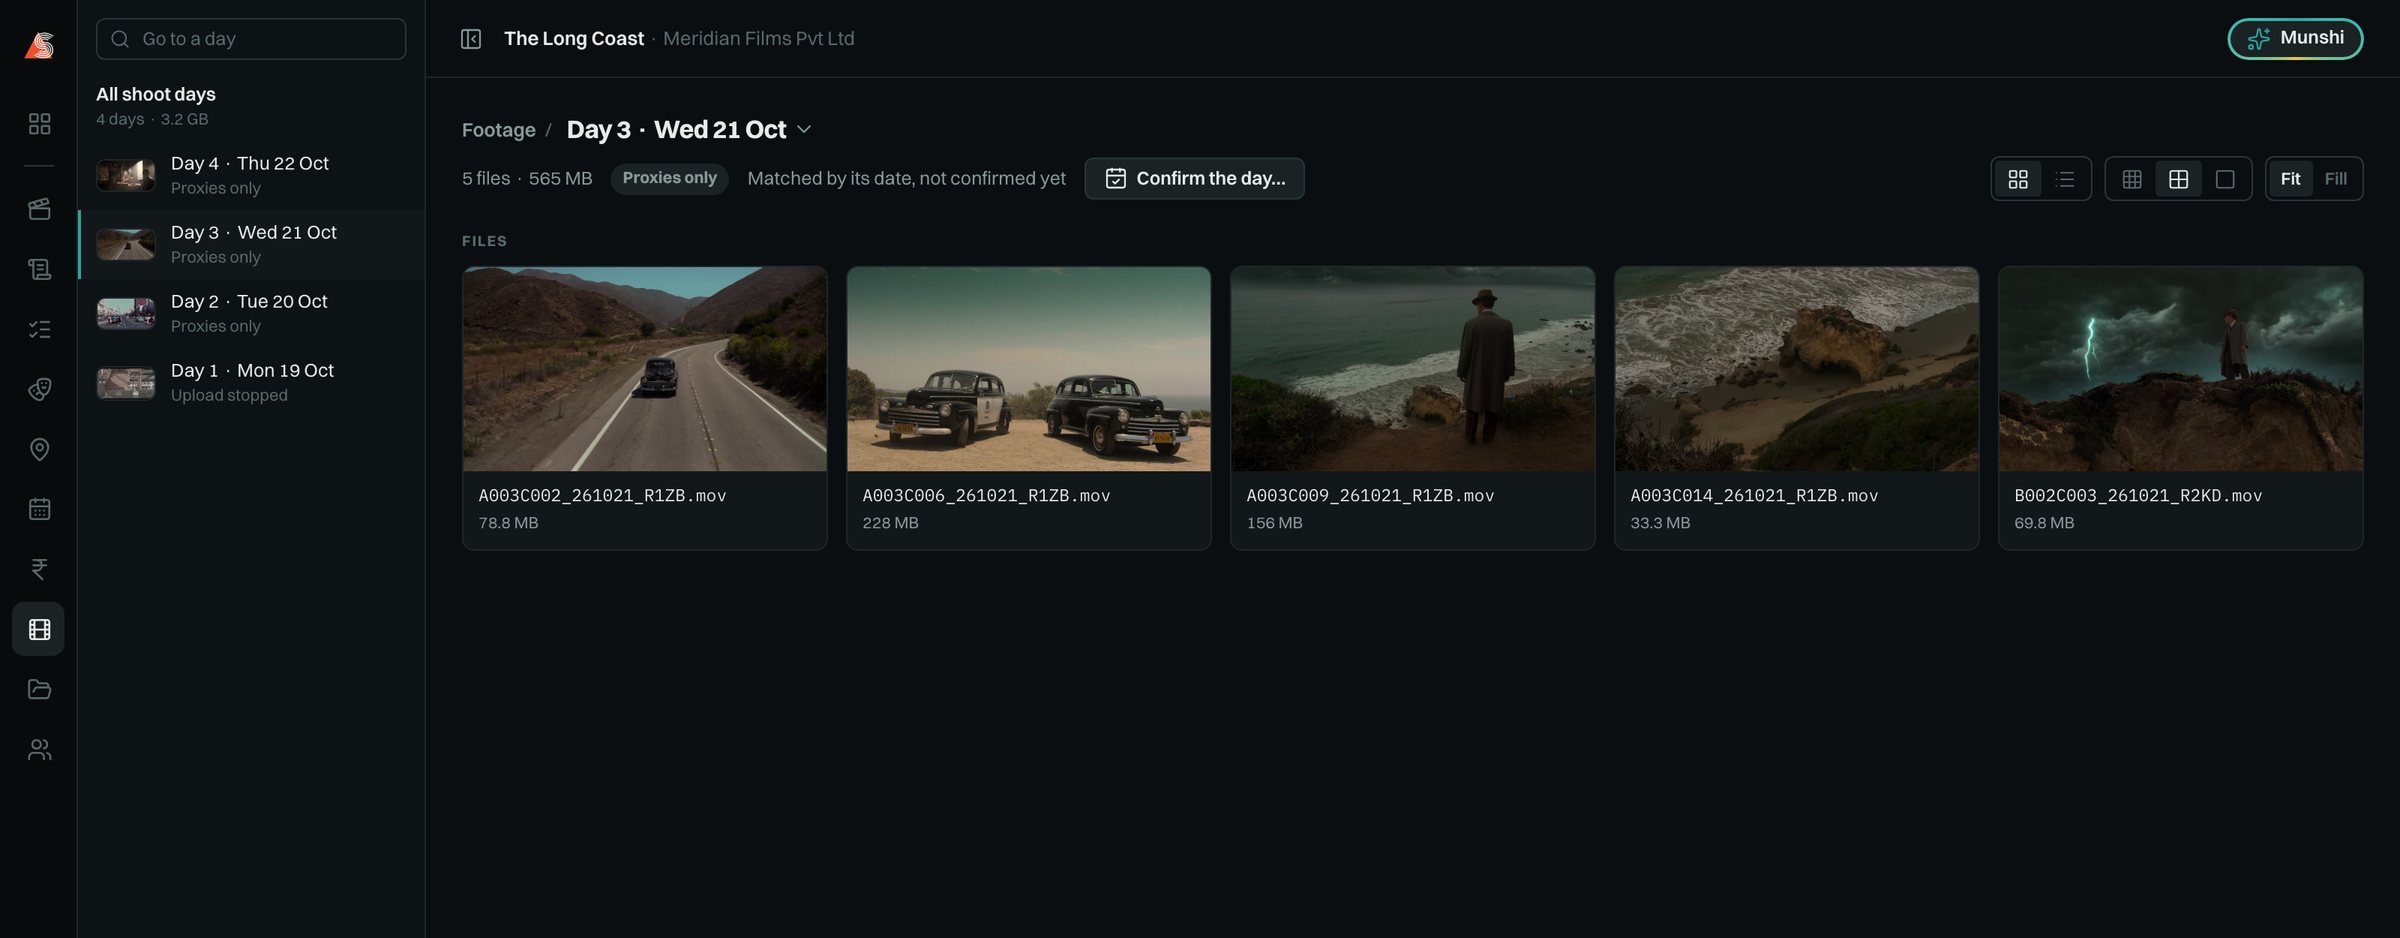Open clip A003C006_261021_R1ZB.mov thumbnail
The width and height of the screenshot is (2400, 938).
[1029, 369]
